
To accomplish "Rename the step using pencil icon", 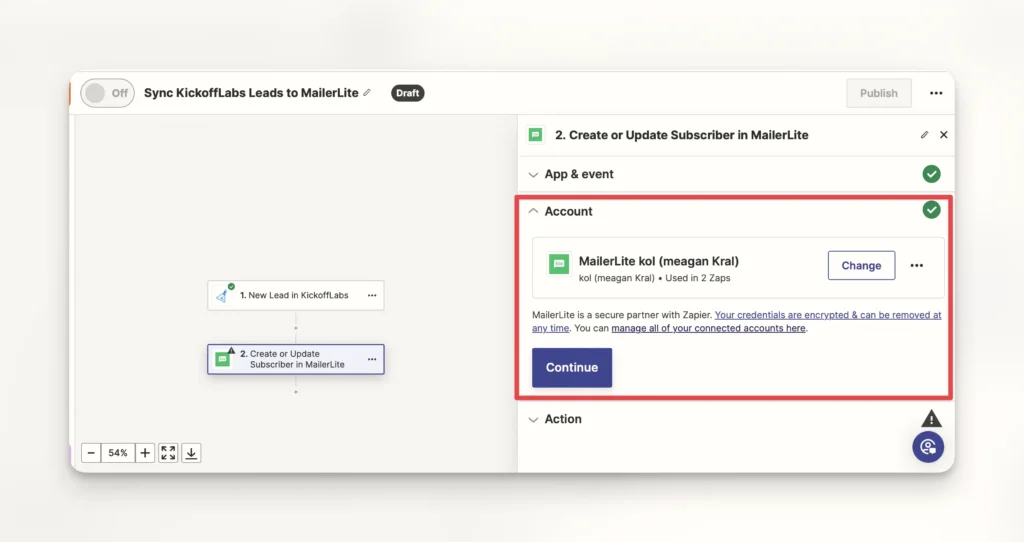I will point(924,135).
